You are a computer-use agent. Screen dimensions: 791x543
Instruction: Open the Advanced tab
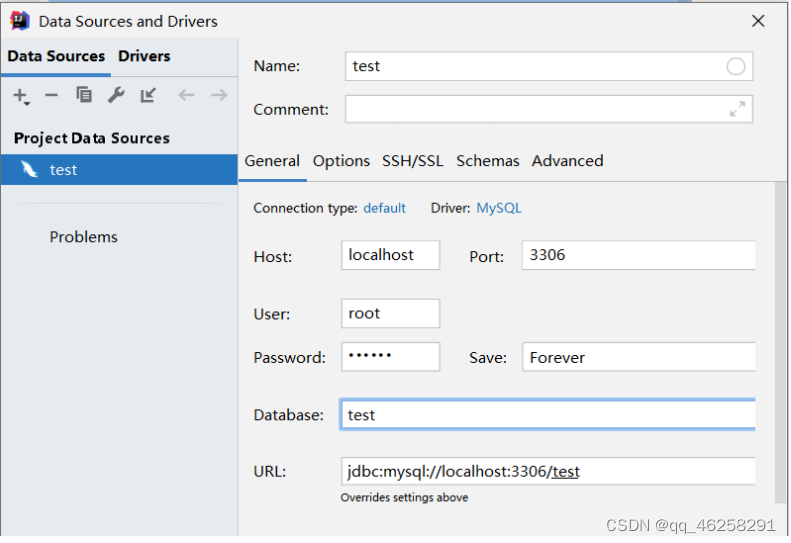[x=568, y=161]
